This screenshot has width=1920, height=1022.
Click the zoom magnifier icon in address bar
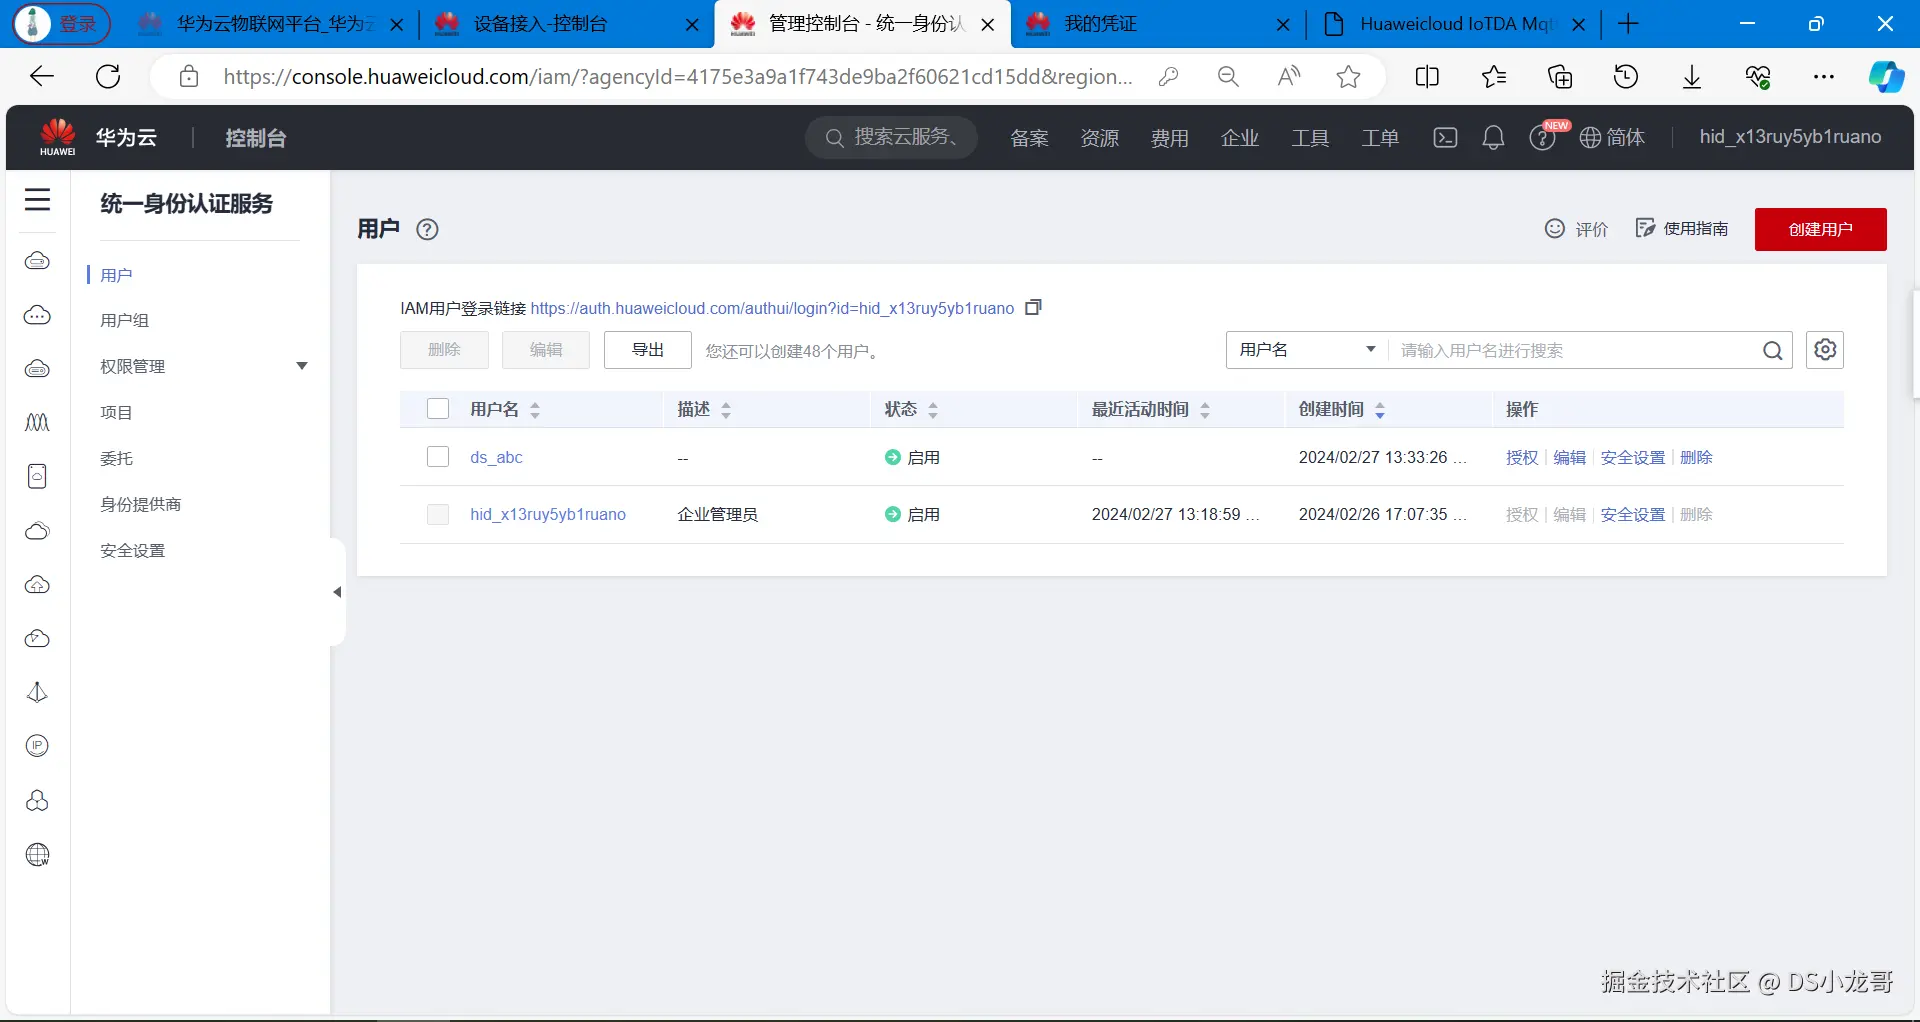pos(1228,77)
